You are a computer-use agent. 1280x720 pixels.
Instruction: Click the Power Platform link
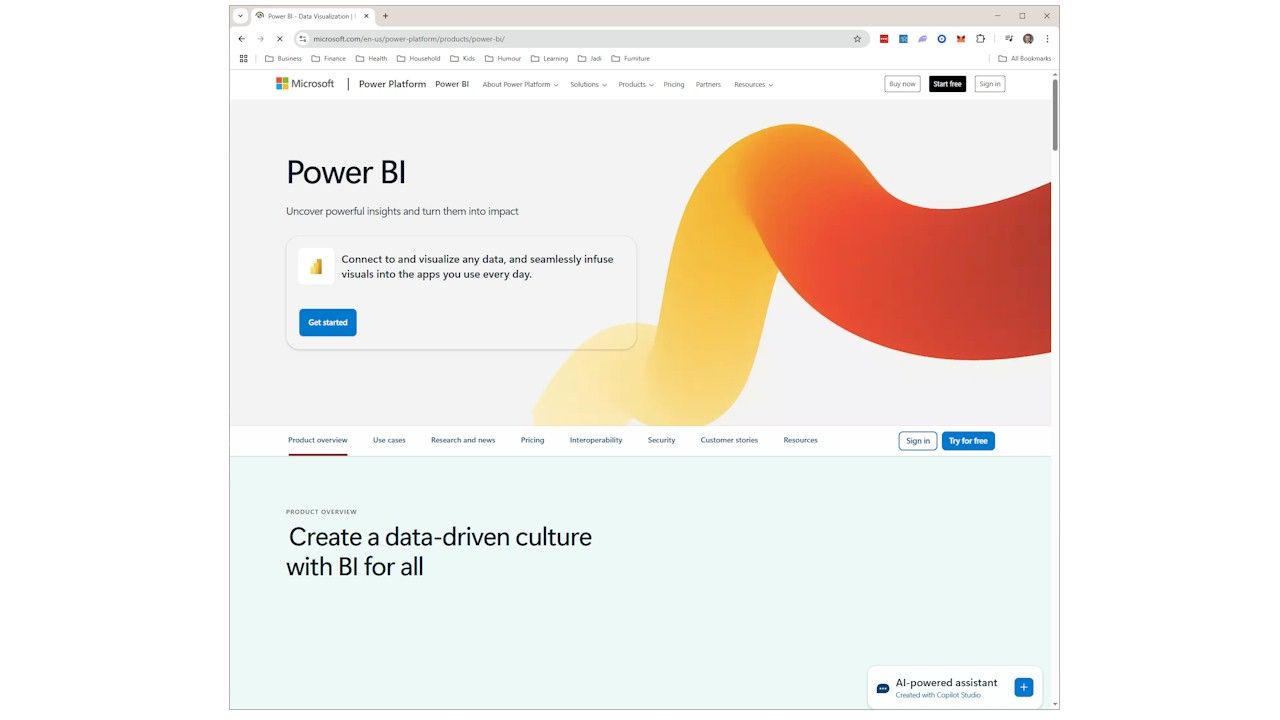392,84
